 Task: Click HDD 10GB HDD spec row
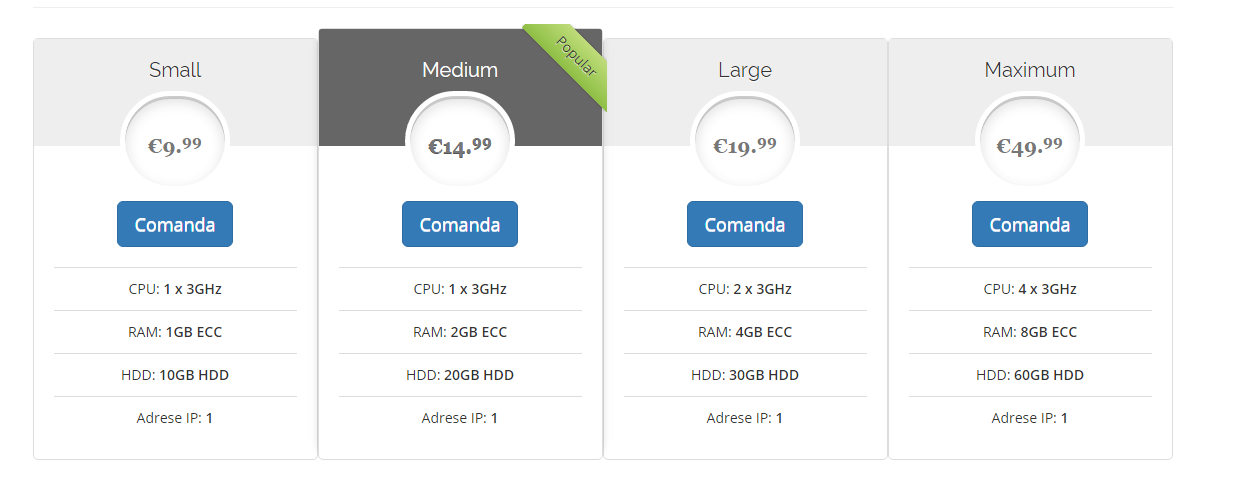point(175,375)
